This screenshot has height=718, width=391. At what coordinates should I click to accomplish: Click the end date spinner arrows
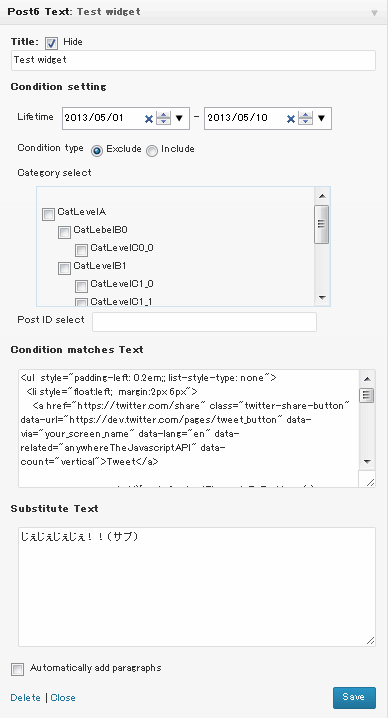click(x=305, y=119)
